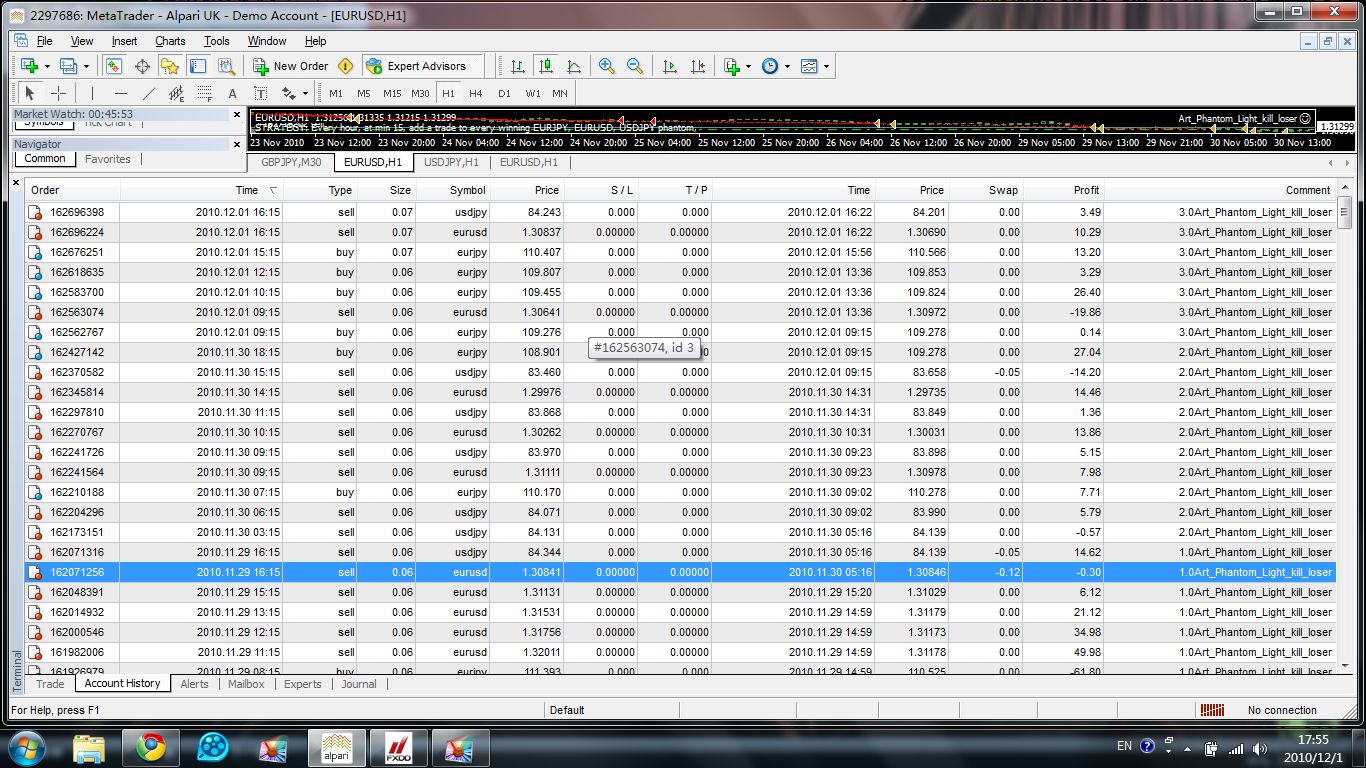Open the Trade tab in Terminal
Viewport: 1366px width, 768px height.
[50, 684]
